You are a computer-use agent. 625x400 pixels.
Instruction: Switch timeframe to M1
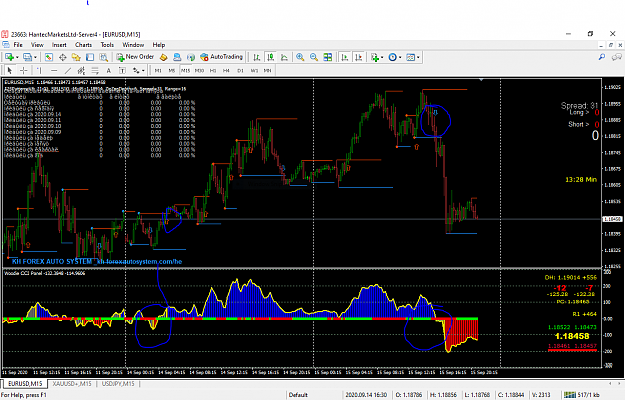[158, 71]
